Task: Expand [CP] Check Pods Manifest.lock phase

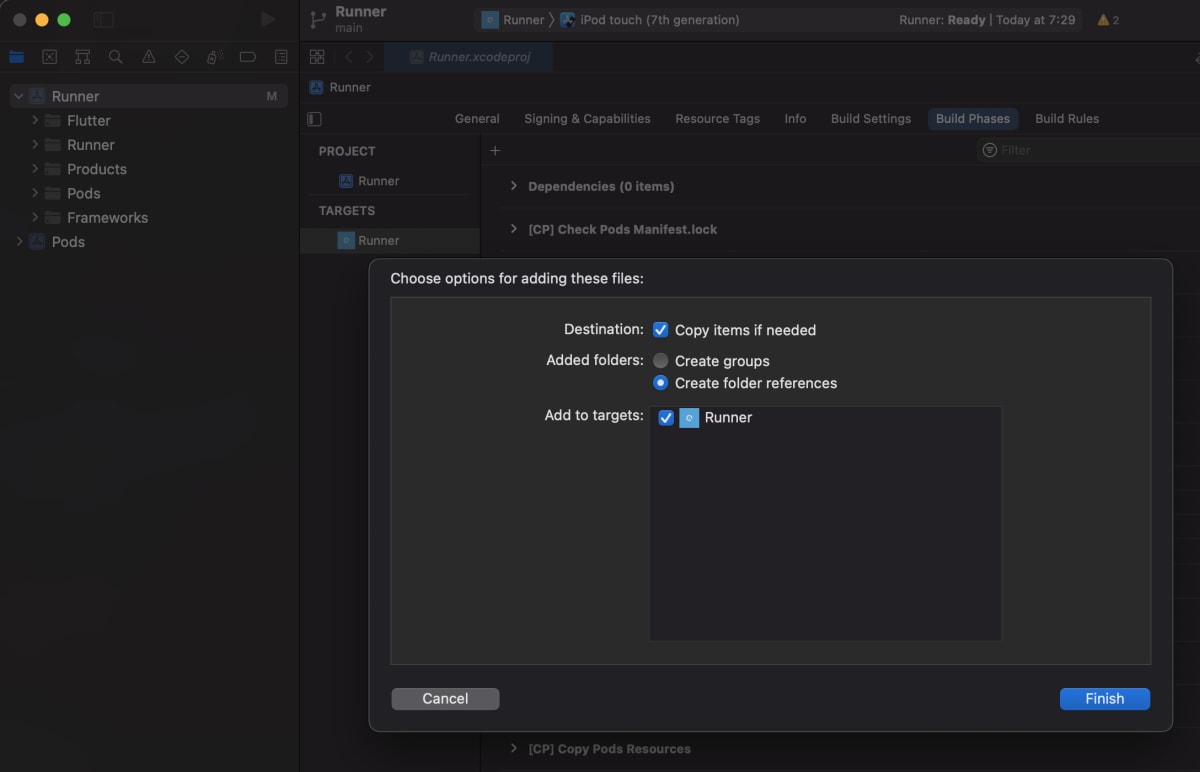Action: (x=514, y=229)
